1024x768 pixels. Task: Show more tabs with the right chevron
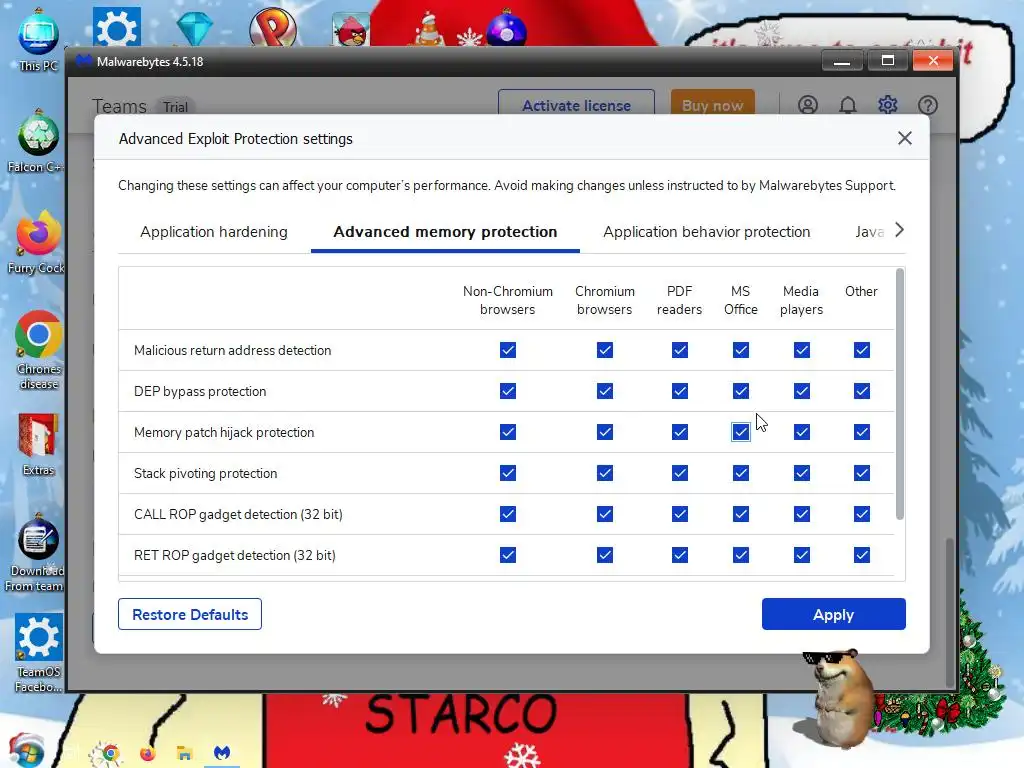[899, 230]
